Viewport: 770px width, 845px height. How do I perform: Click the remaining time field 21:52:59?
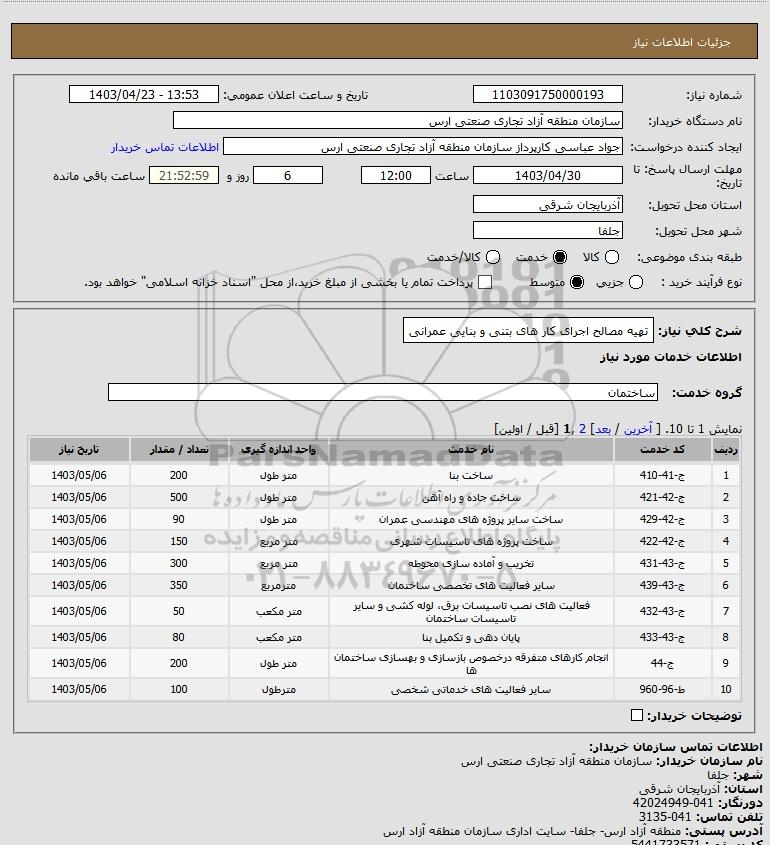[184, 175]
